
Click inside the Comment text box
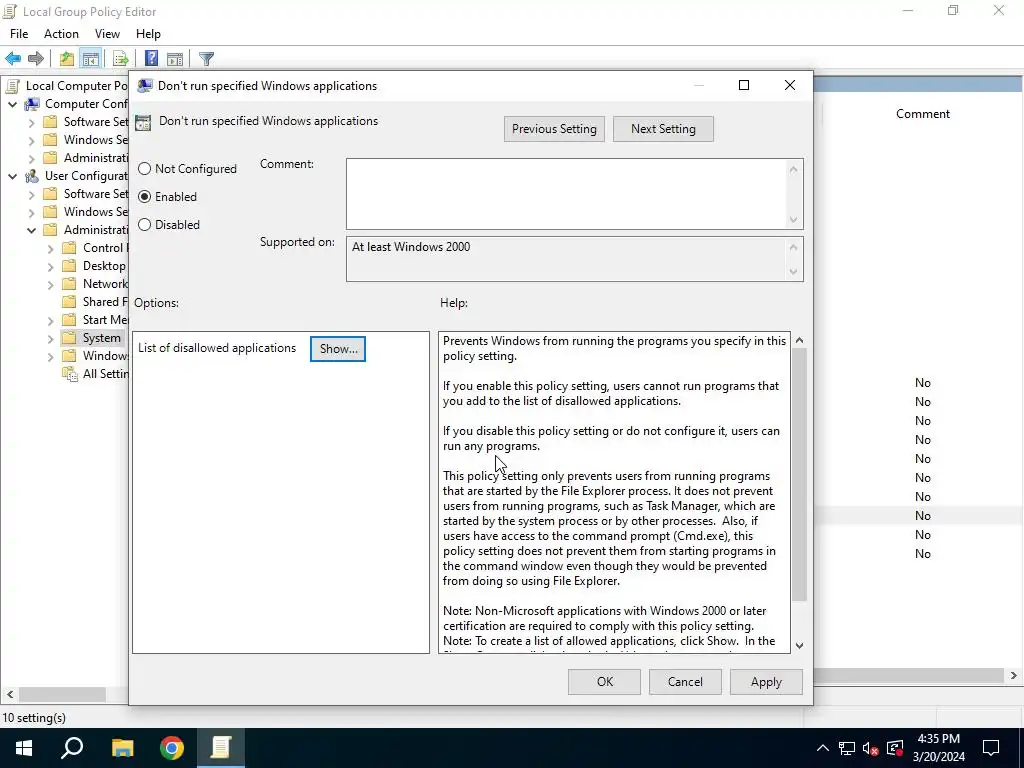(x=566, y=194)
